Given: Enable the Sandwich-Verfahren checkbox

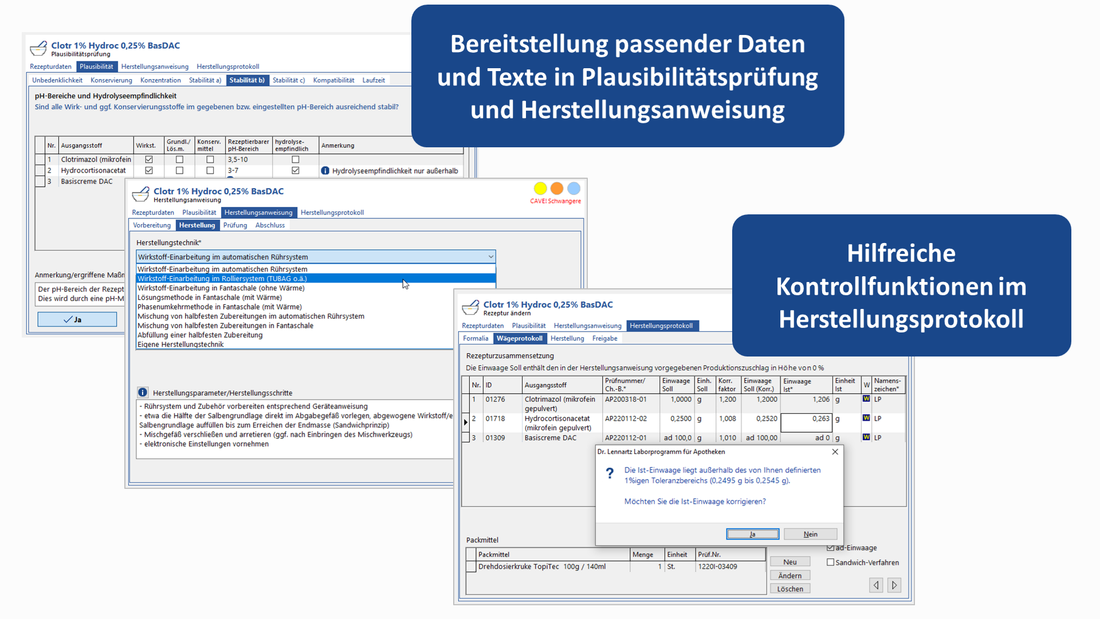Looking at the screenshot, I should click(831, 562).
